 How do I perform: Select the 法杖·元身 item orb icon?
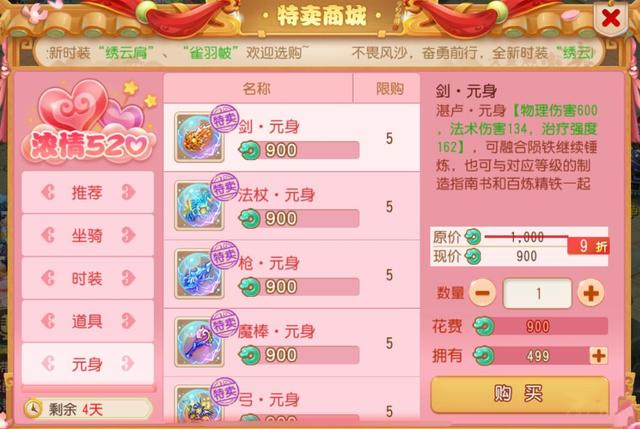[x=199, y=206]
